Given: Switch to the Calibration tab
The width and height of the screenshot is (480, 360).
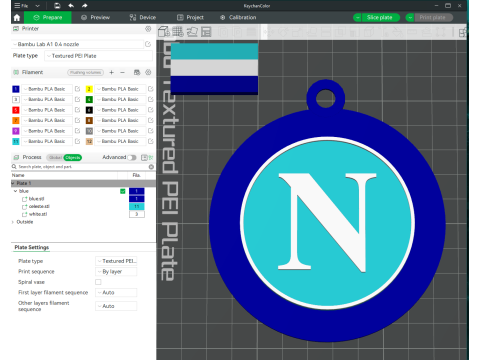Looking at the screenshot, I should point(238,17).
